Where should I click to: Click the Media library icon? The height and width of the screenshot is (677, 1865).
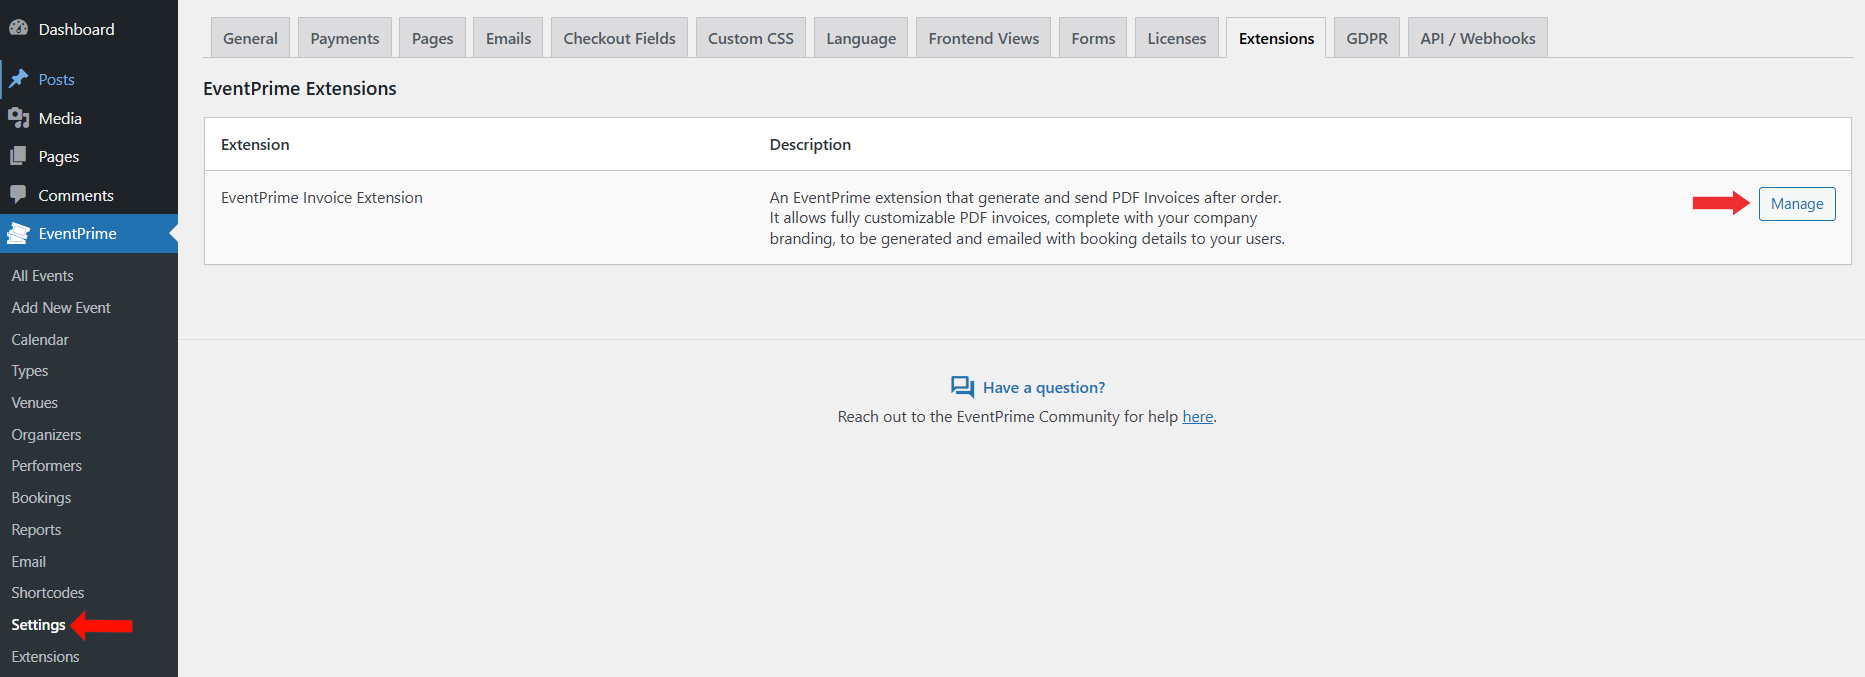pyautogui.click(x=18, y=118)
